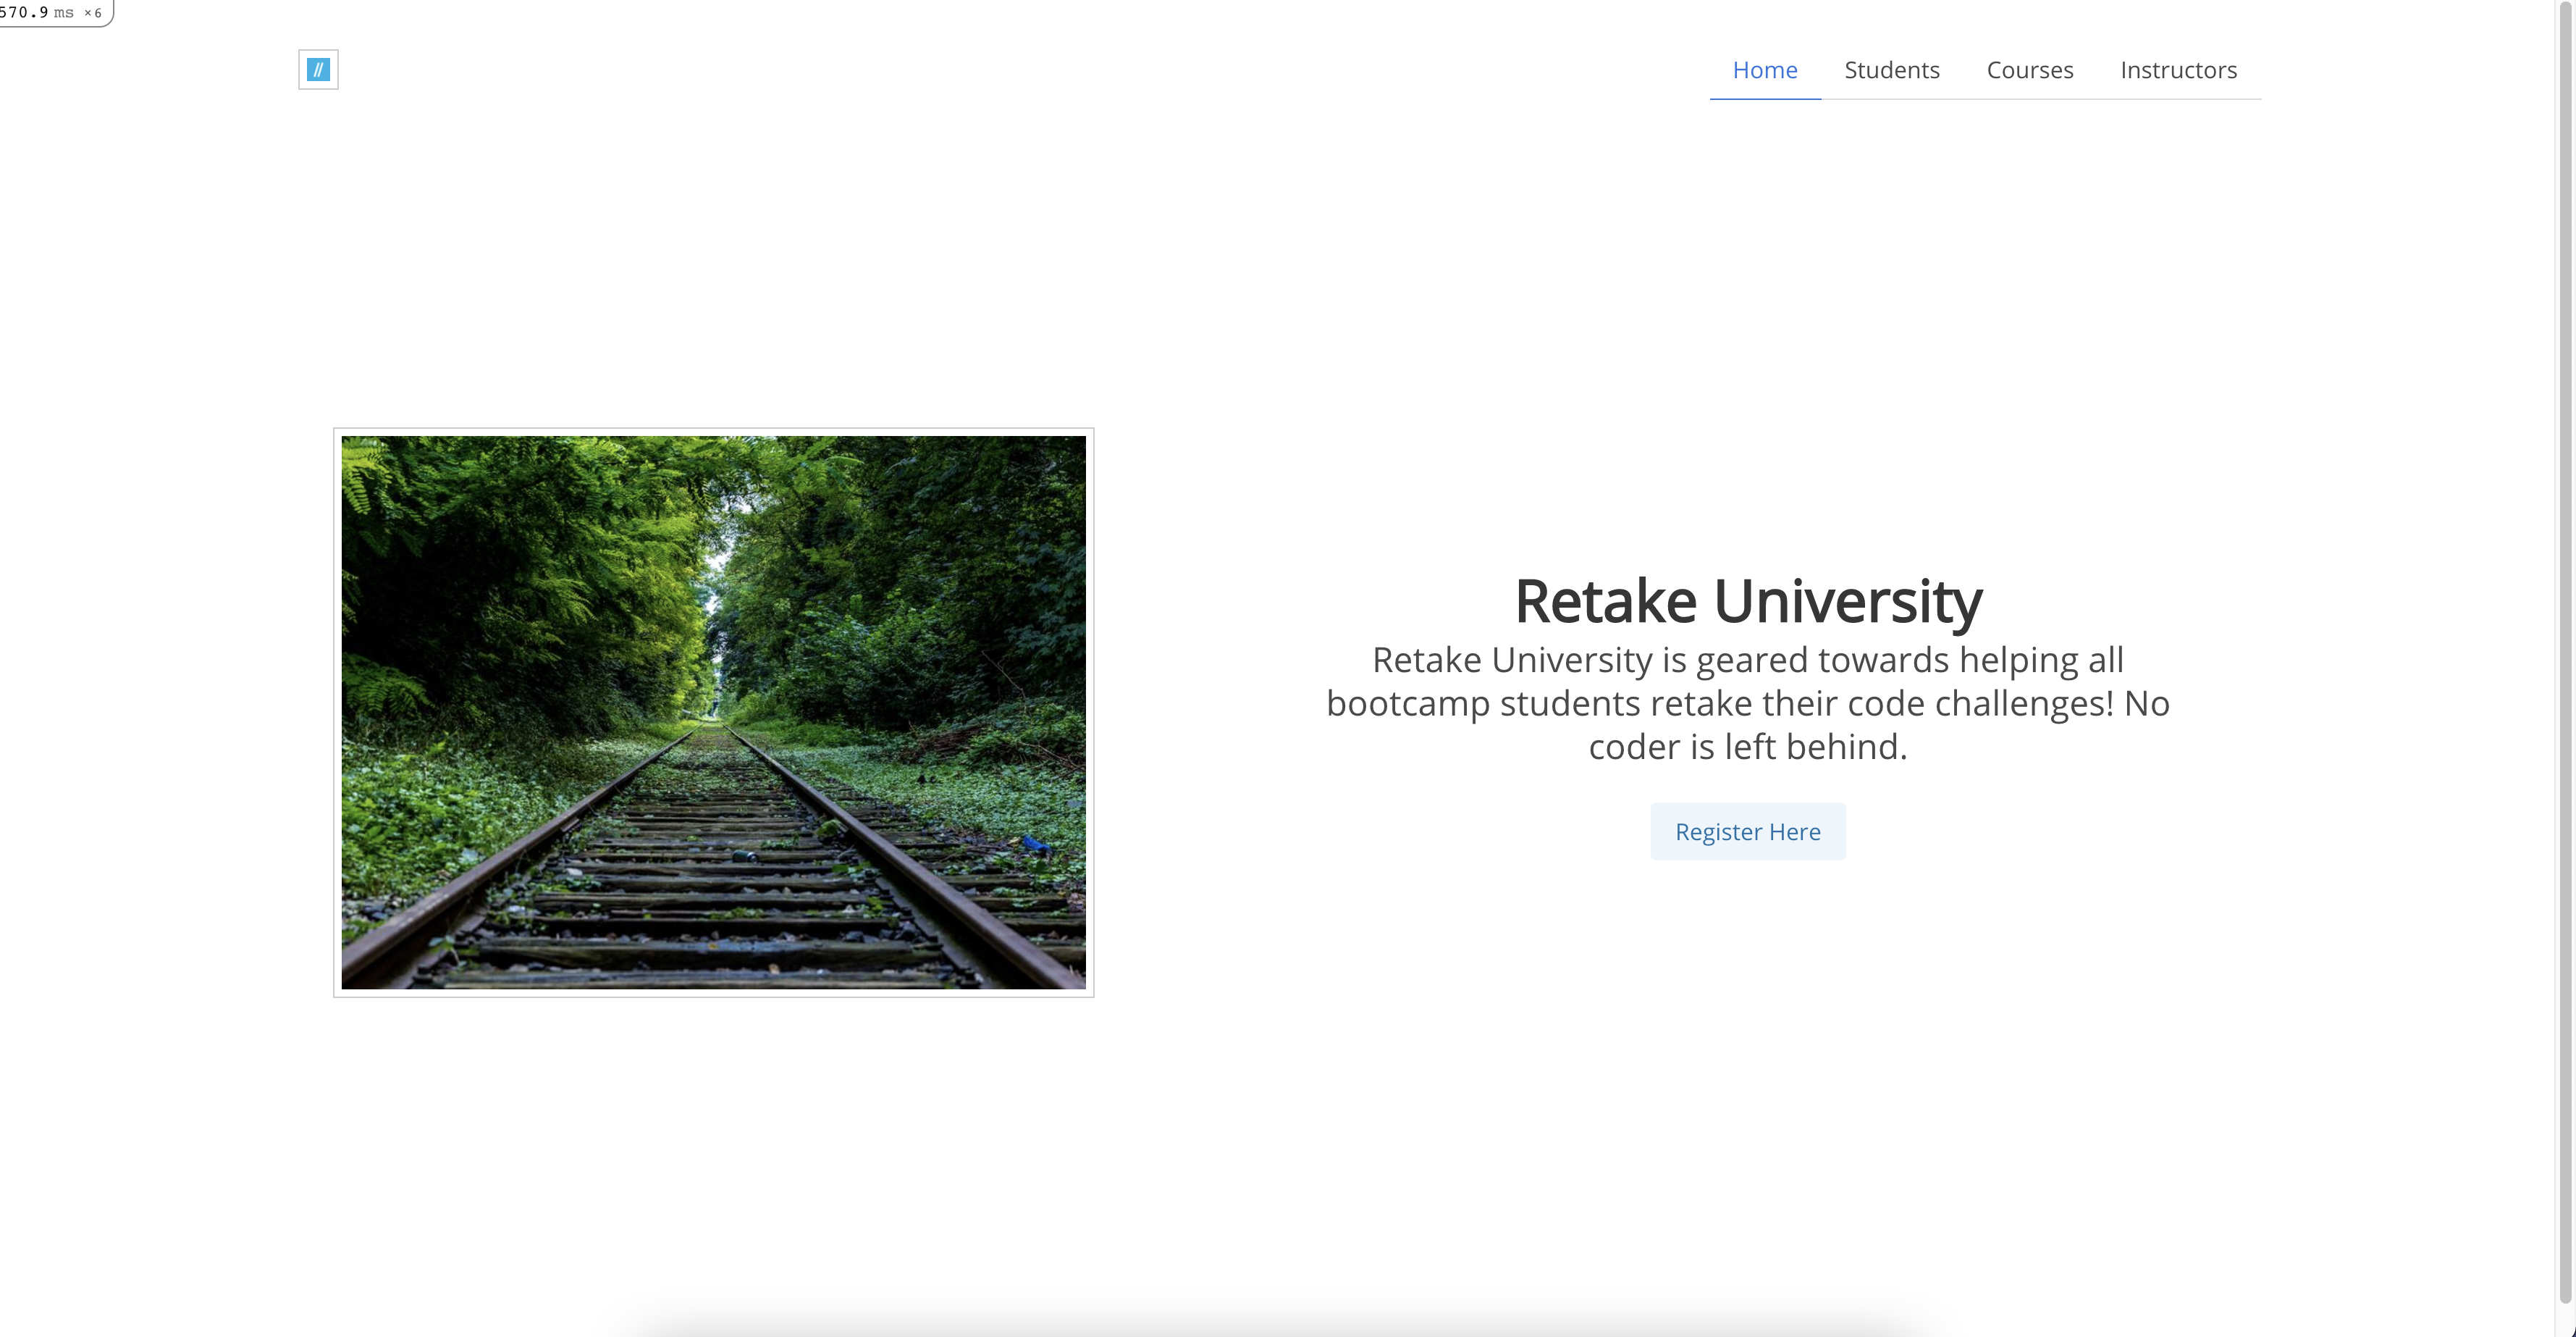
Task: Open the Courses section
Action: point(2030,70)
